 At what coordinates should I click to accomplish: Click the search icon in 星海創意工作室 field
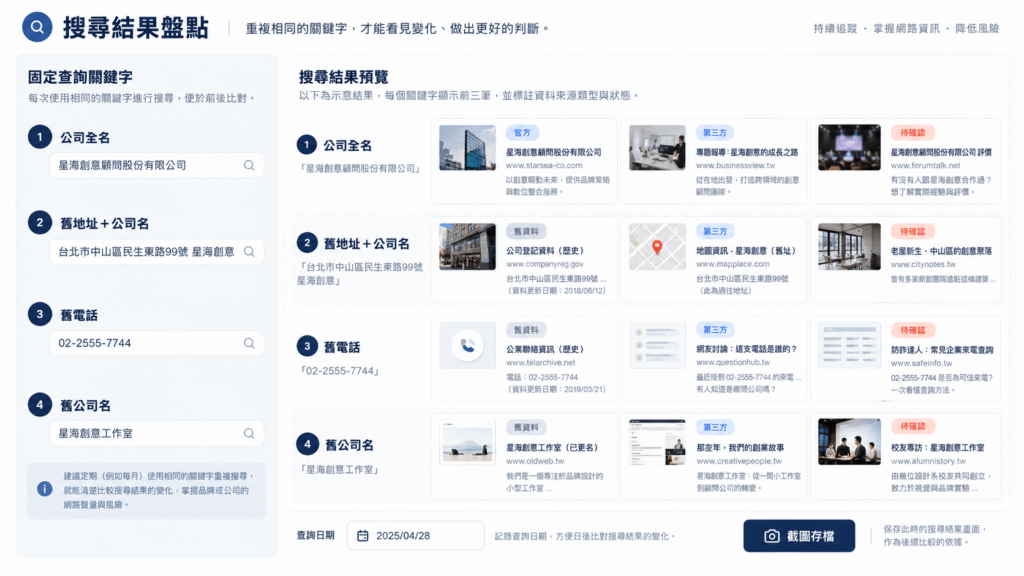tap(249, 433)
